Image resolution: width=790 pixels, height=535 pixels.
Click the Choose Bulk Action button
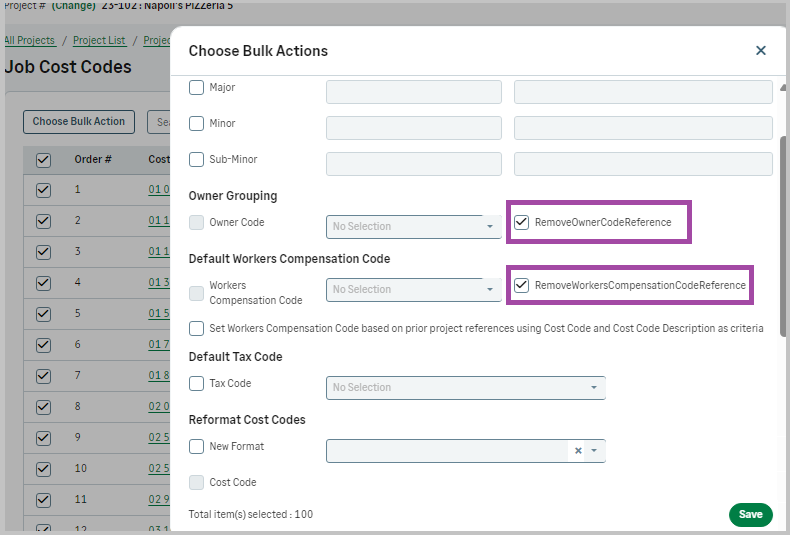79,122
